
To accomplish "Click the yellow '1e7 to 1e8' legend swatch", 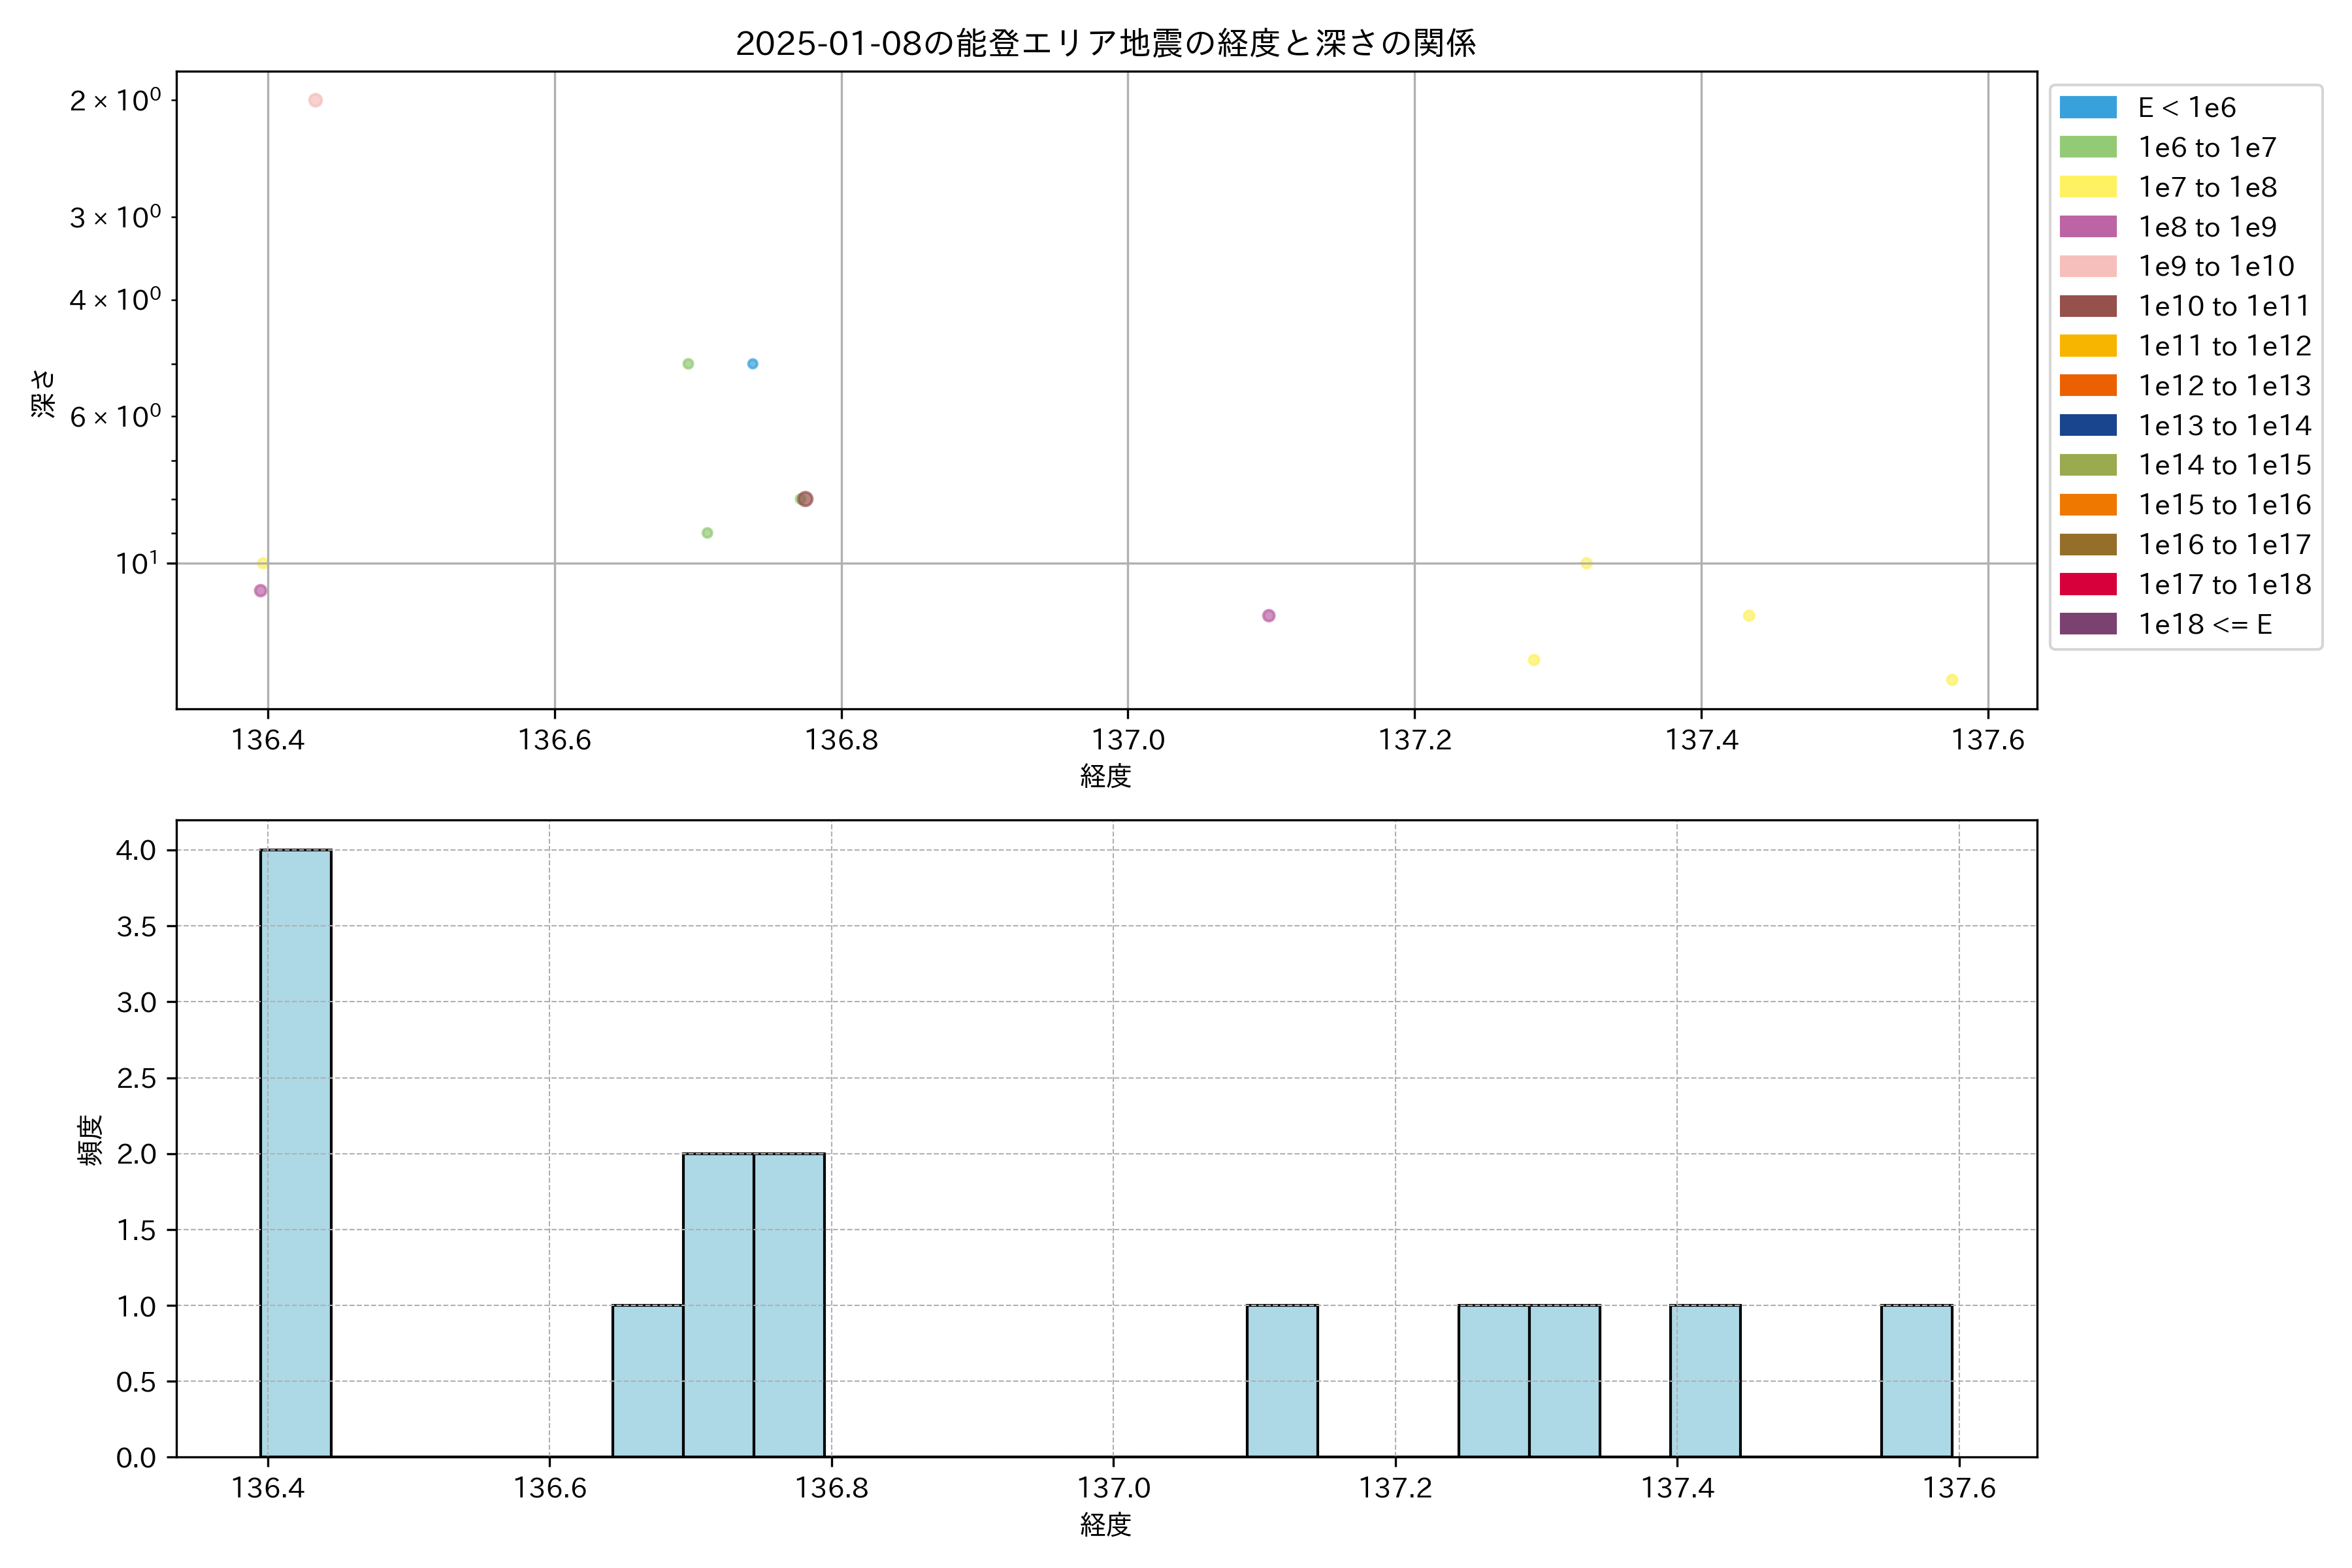I will 2087,187.
